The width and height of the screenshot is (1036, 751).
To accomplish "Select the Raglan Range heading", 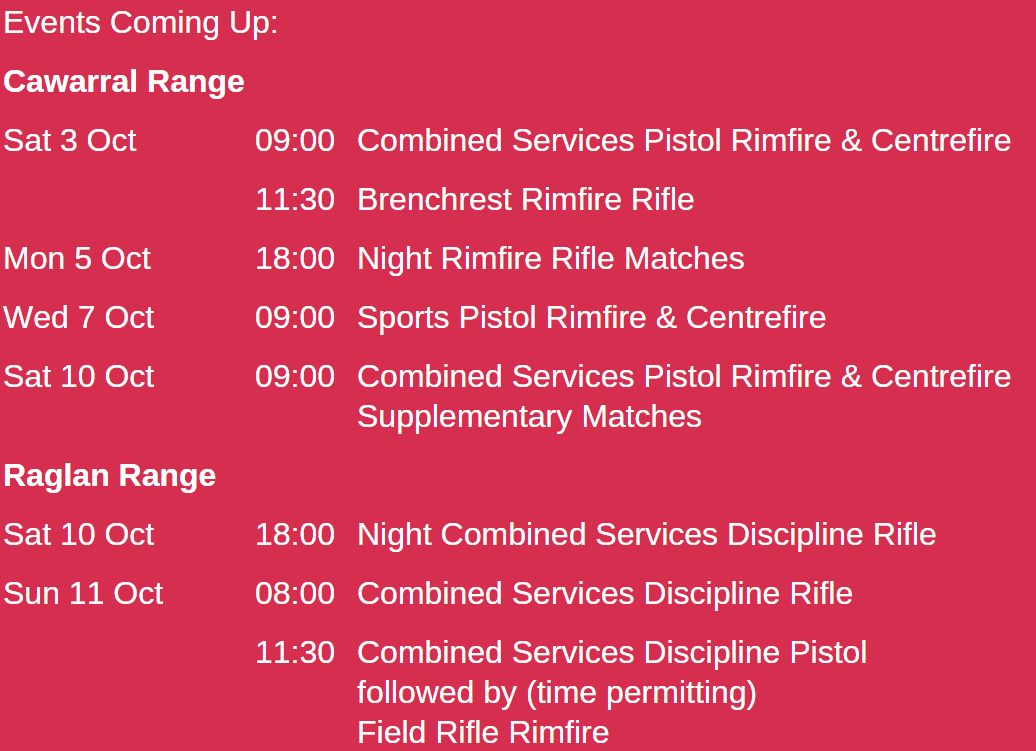I will coord(110,476).
